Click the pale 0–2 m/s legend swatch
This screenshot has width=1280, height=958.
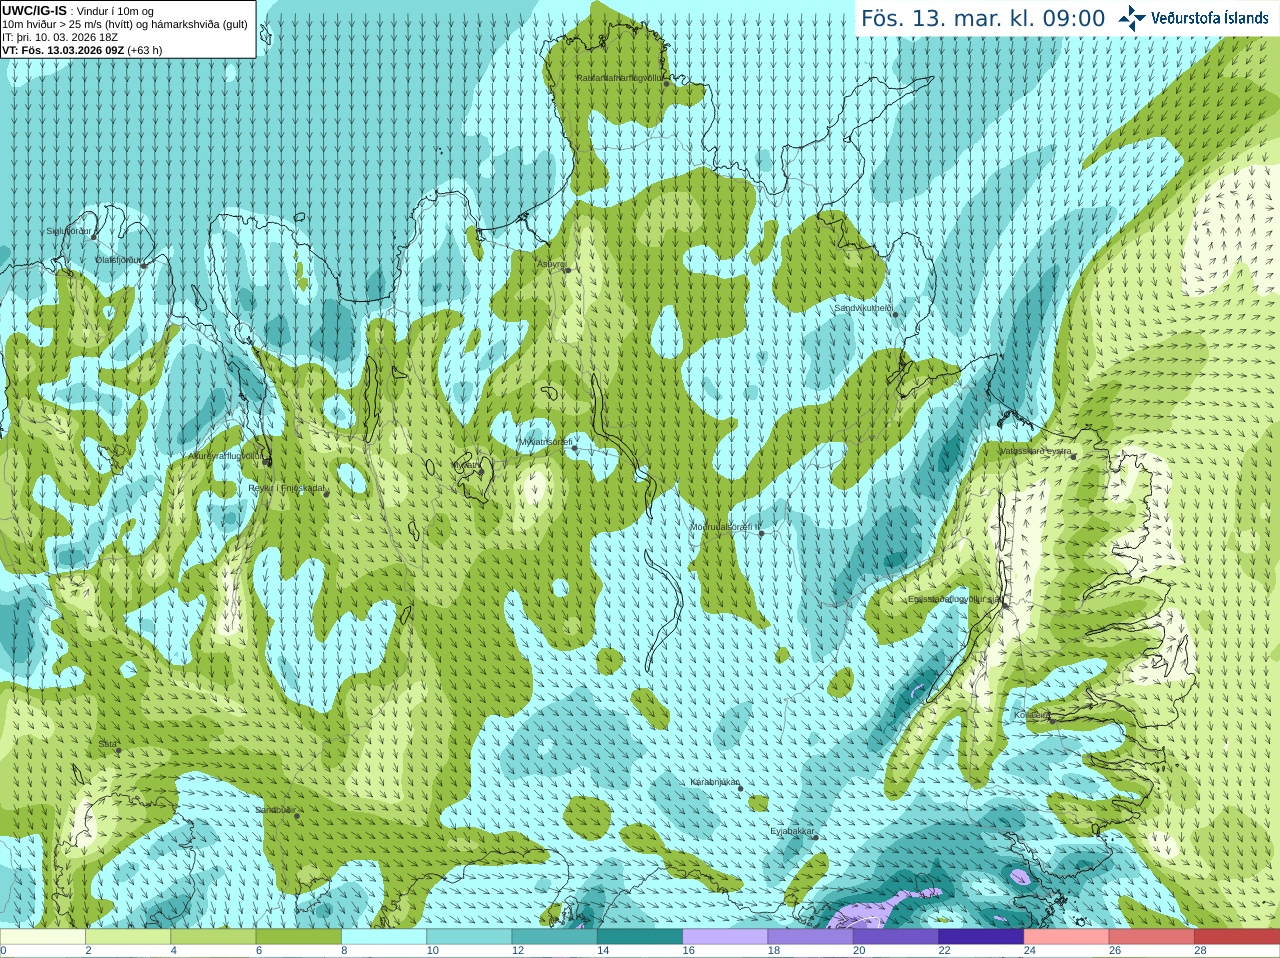click(x=43, y=937)
